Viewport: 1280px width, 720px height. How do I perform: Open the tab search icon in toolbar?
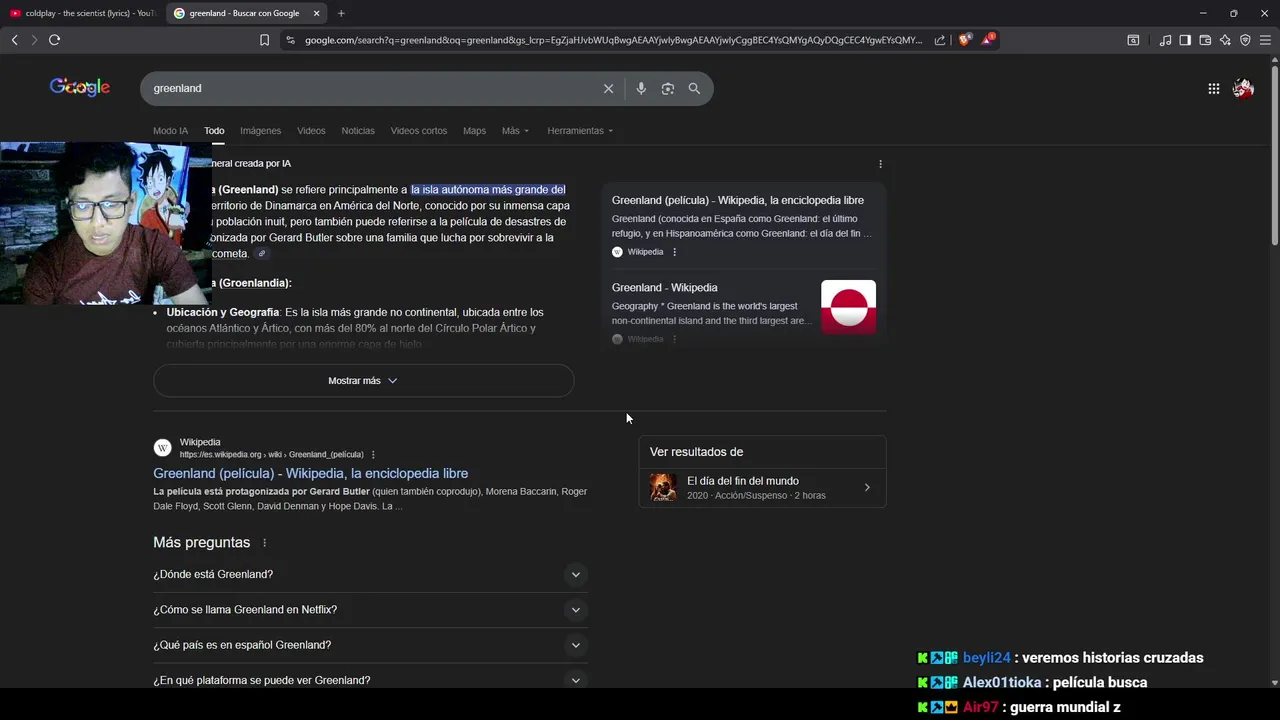click(x=1133, y=40)
